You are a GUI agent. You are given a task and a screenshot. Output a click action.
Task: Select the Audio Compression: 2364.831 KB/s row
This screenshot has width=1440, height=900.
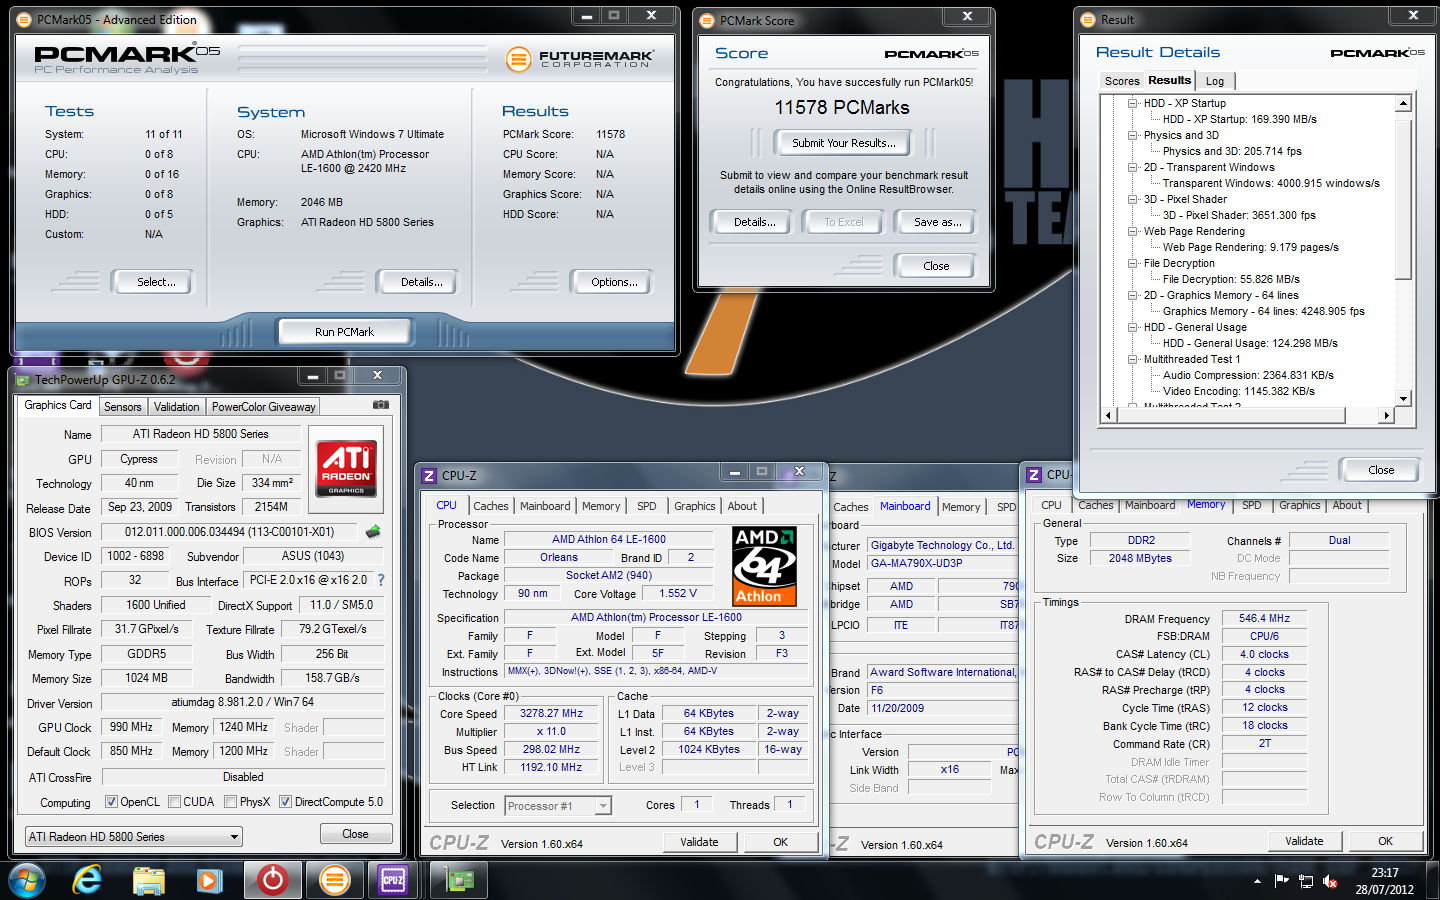pyautogui.click(x=1247, y=375)
